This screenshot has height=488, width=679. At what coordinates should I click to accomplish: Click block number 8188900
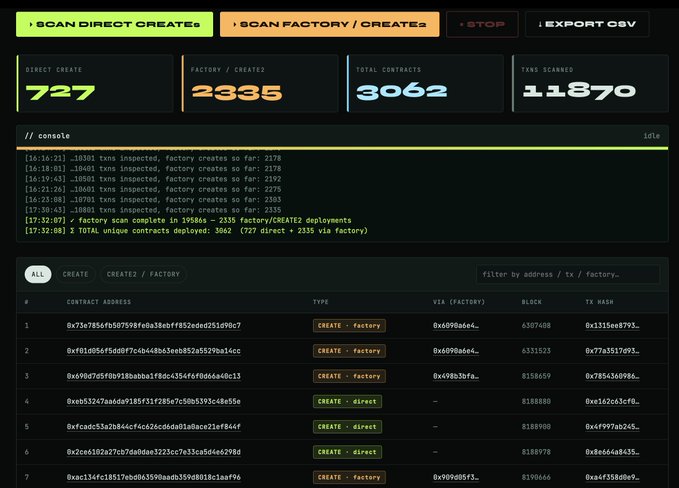536,427
